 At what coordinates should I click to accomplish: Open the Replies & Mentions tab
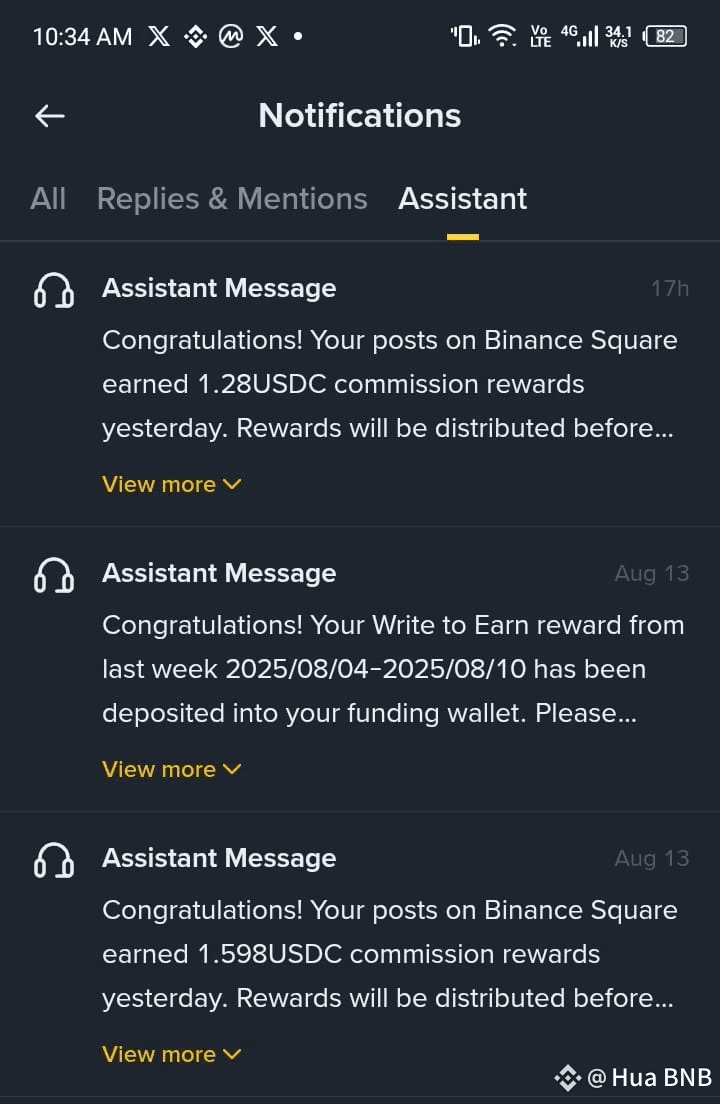click(232, 199)
